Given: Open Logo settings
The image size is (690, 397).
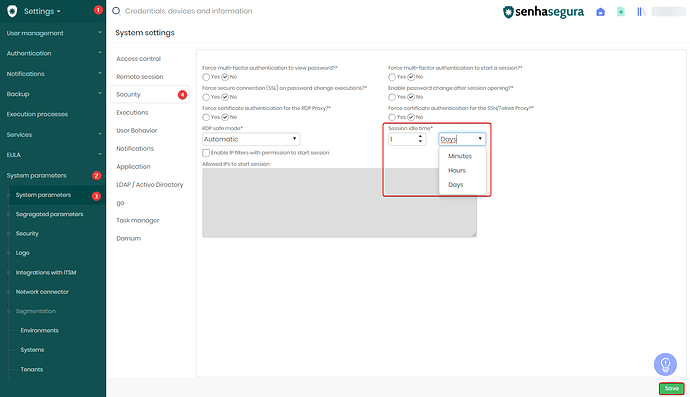Looking at the screenshot, I should (x=22, y=253).
